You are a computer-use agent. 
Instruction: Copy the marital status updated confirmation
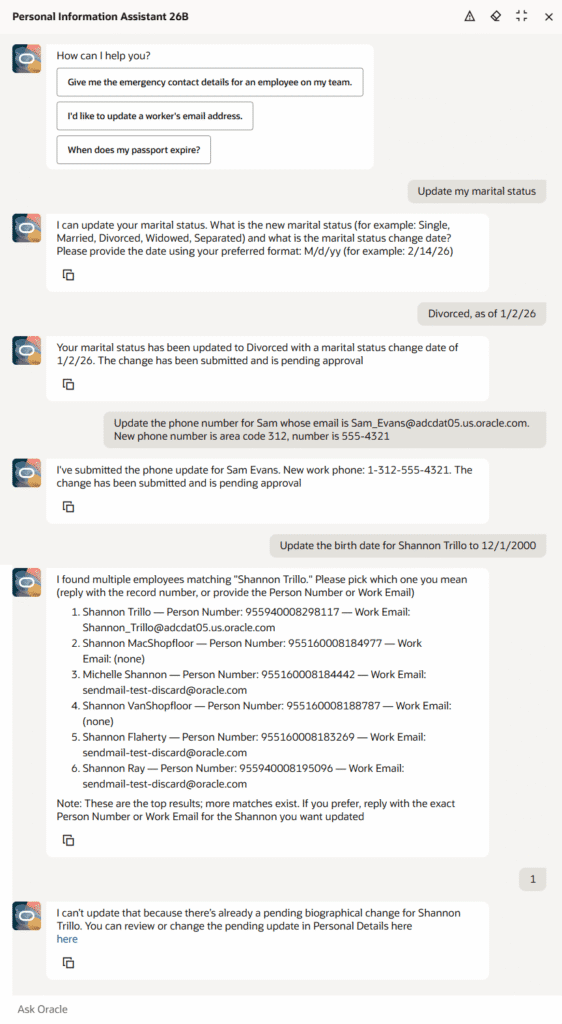[x=68, y=384]
